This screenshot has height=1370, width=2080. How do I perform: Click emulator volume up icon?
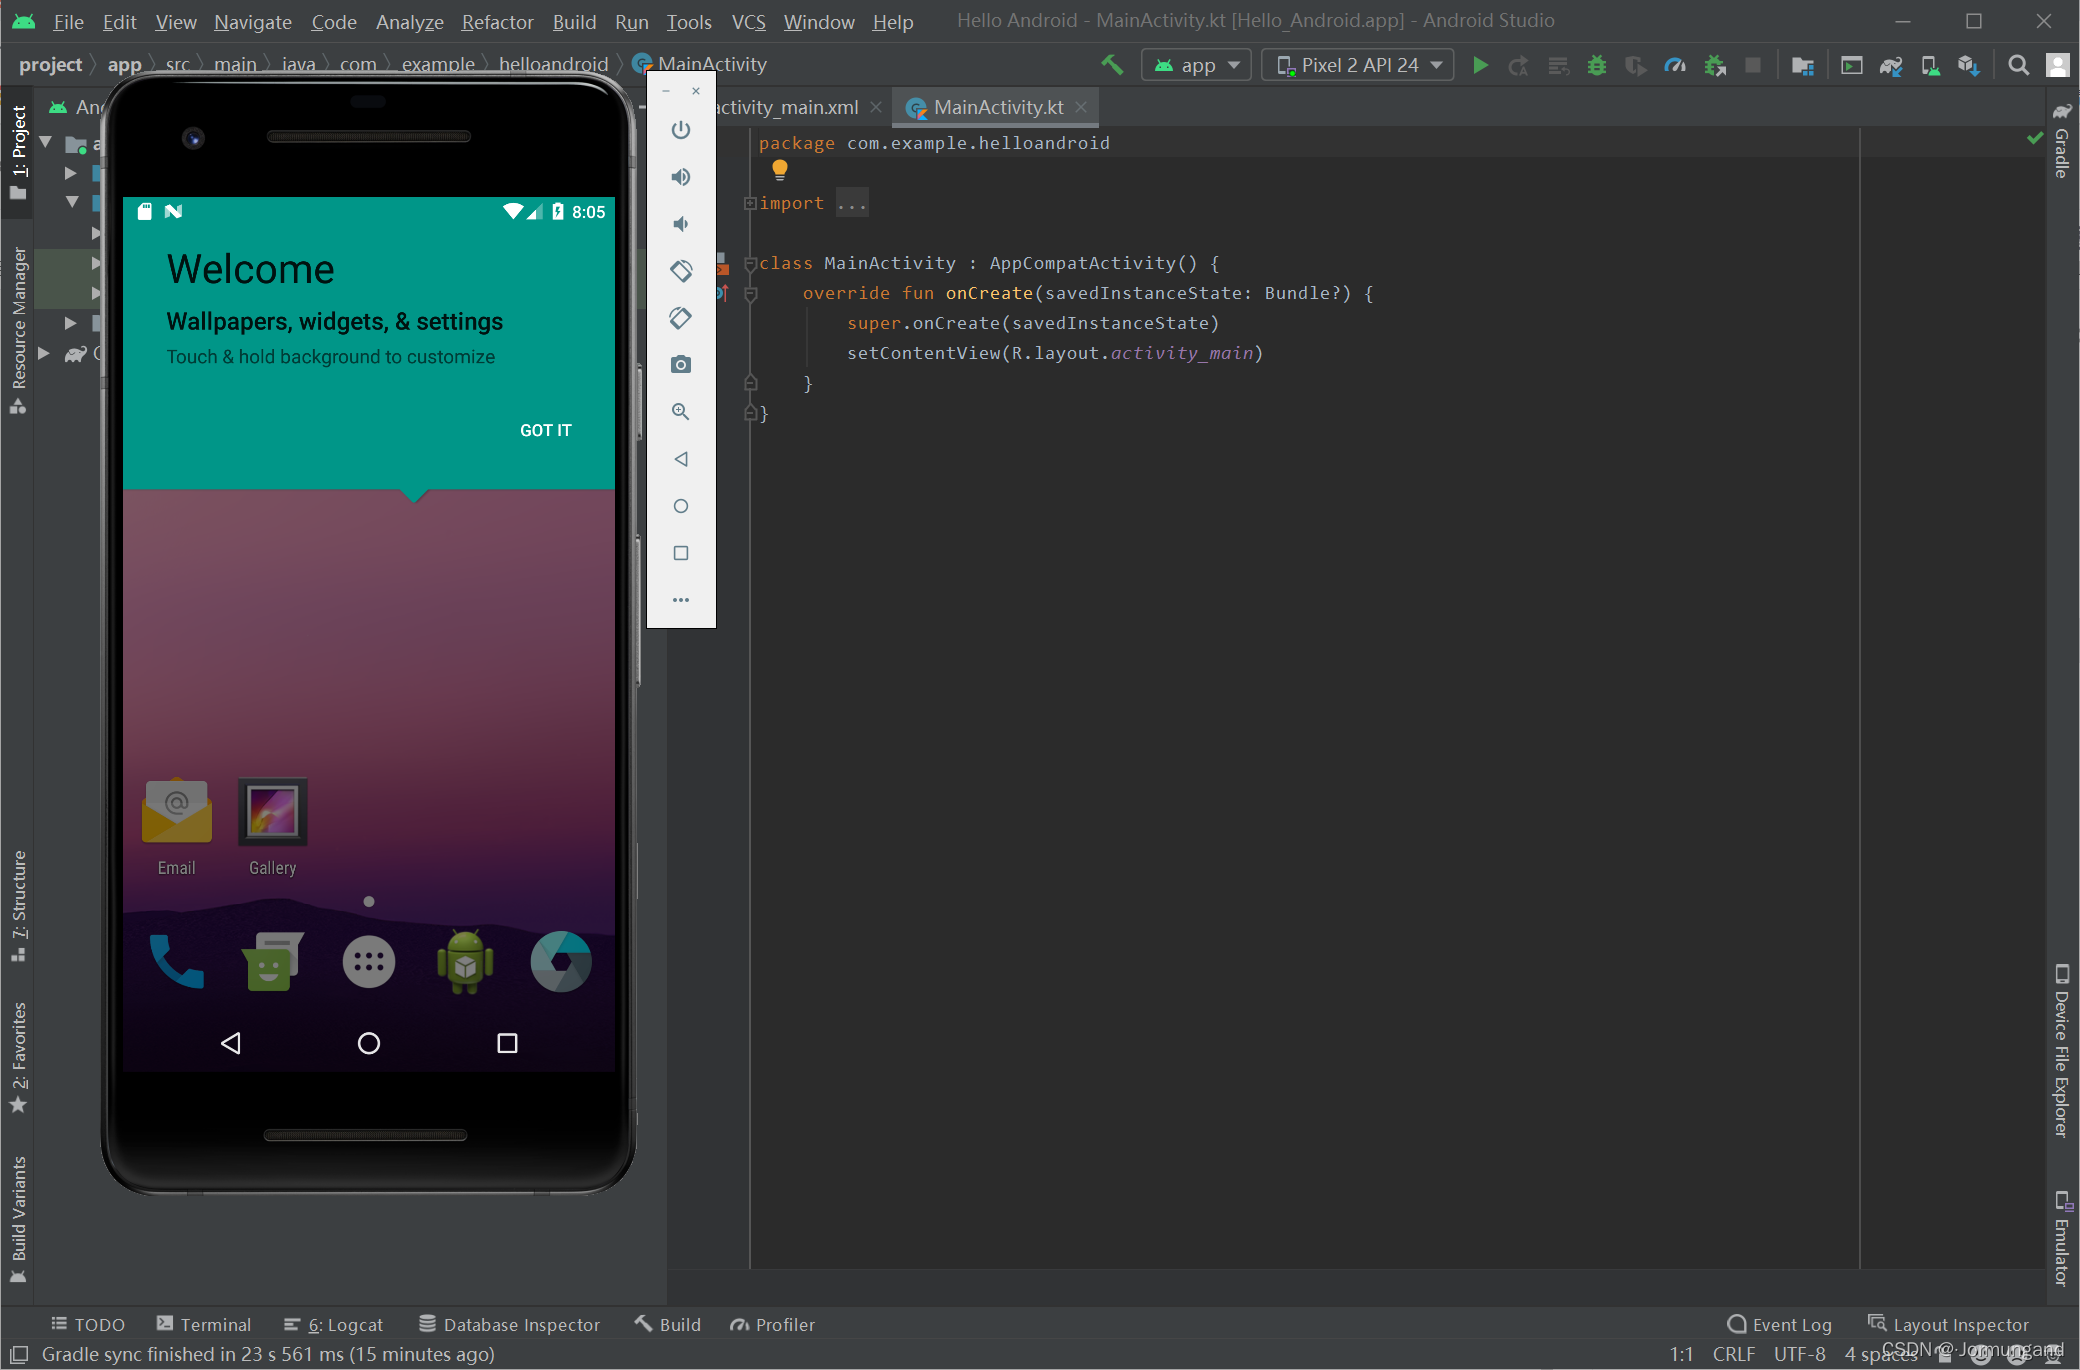(681, 177)
